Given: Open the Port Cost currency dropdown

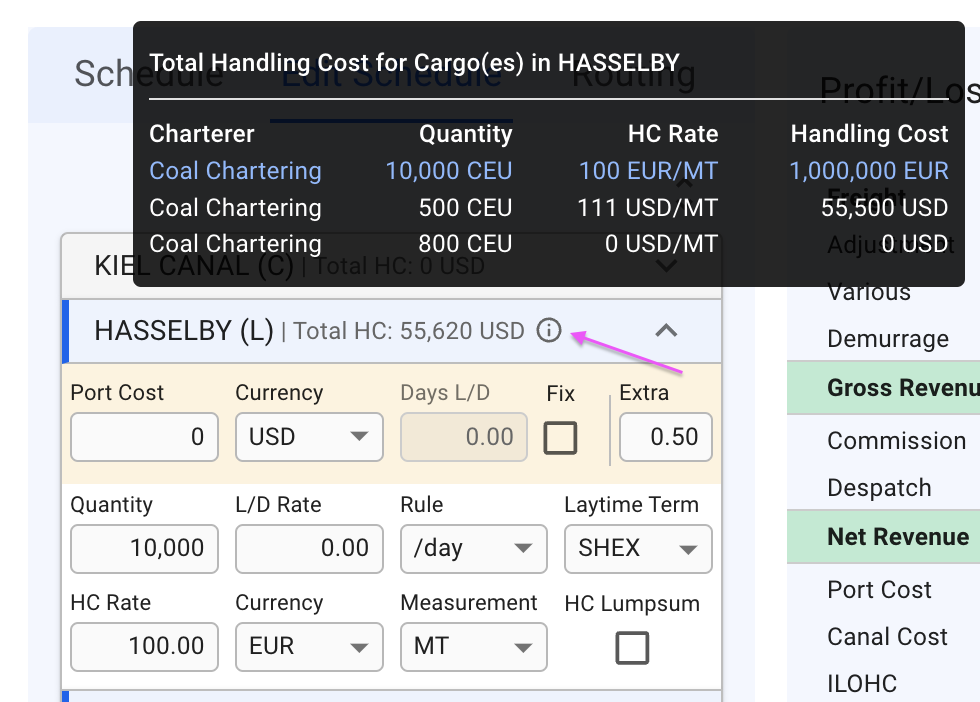Looking at the screenshot, I should click(x=309, y=437).
